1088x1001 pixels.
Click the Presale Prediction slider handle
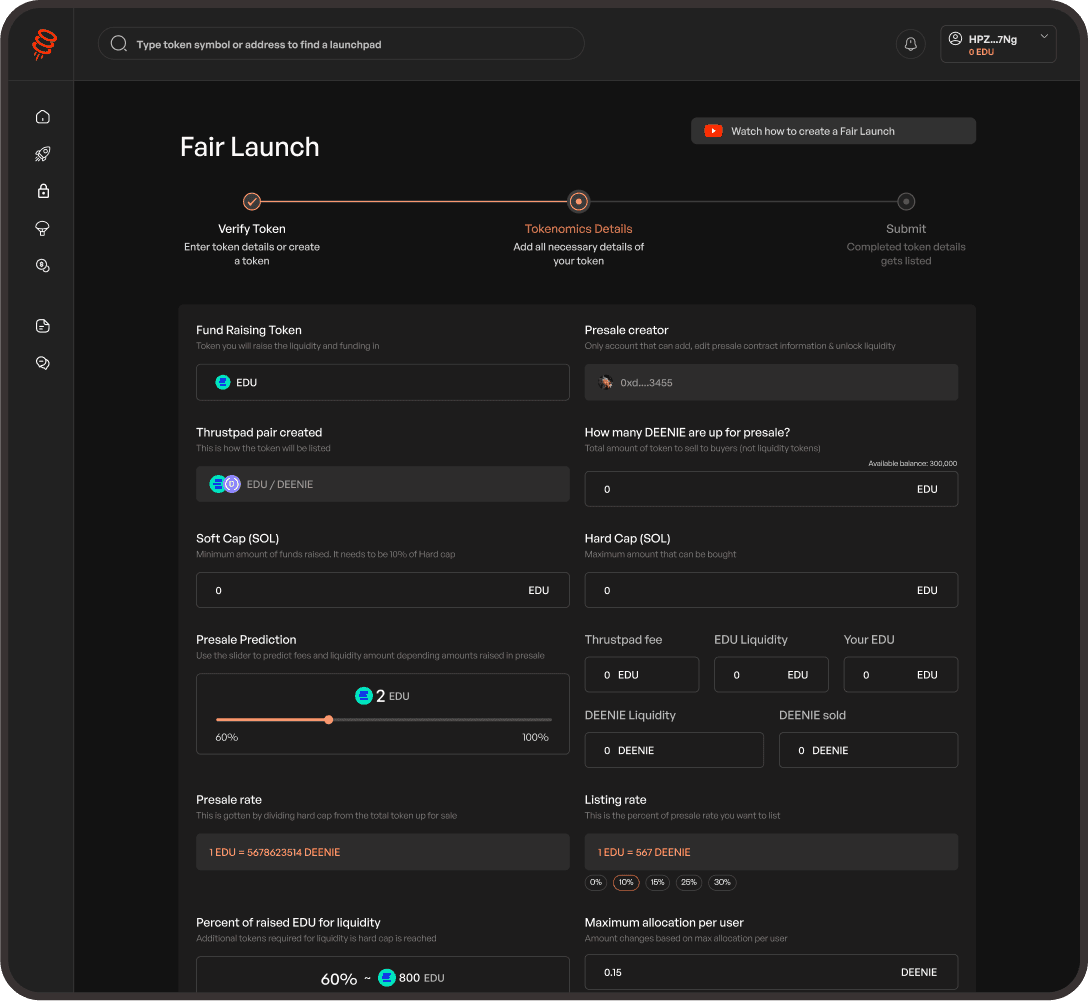pos(329,719)
